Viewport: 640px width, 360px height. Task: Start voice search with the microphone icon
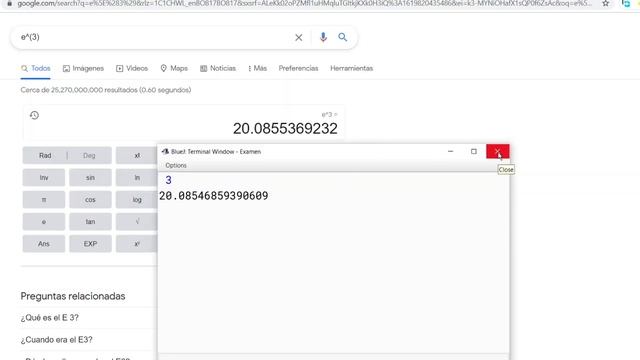pos(323,37)
